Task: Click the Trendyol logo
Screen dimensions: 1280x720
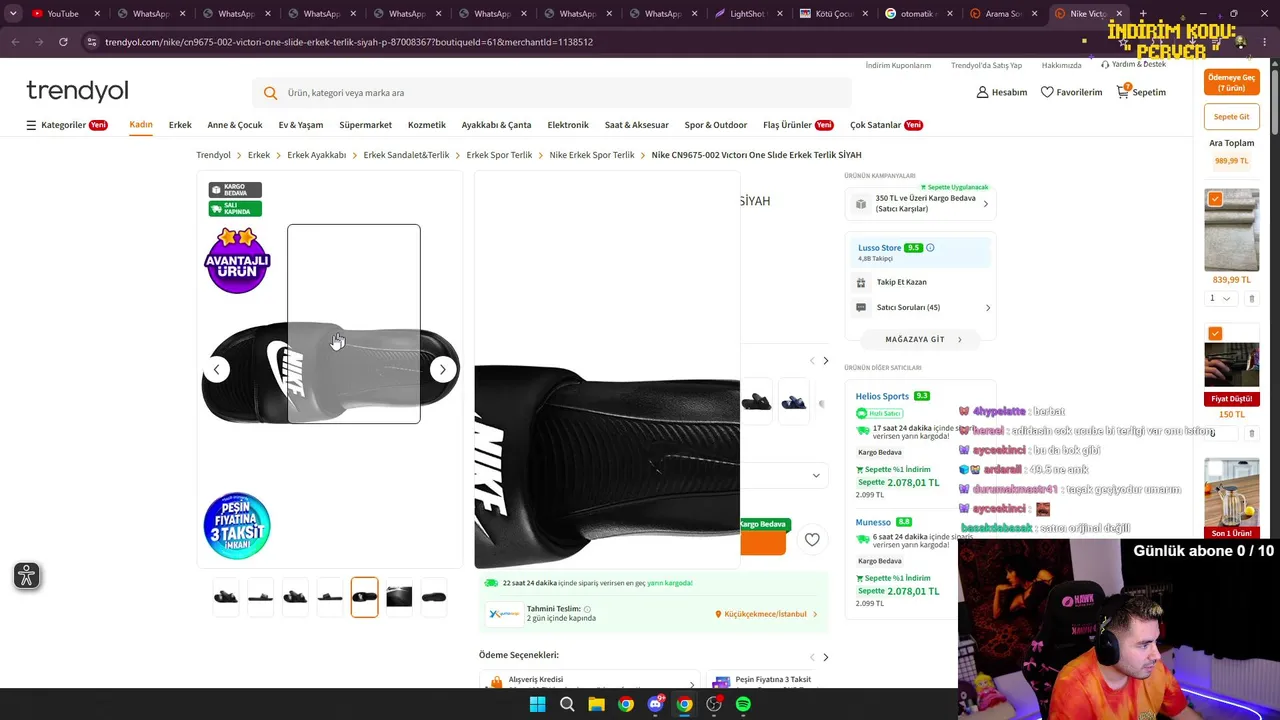Action: [x=77, y=91]
